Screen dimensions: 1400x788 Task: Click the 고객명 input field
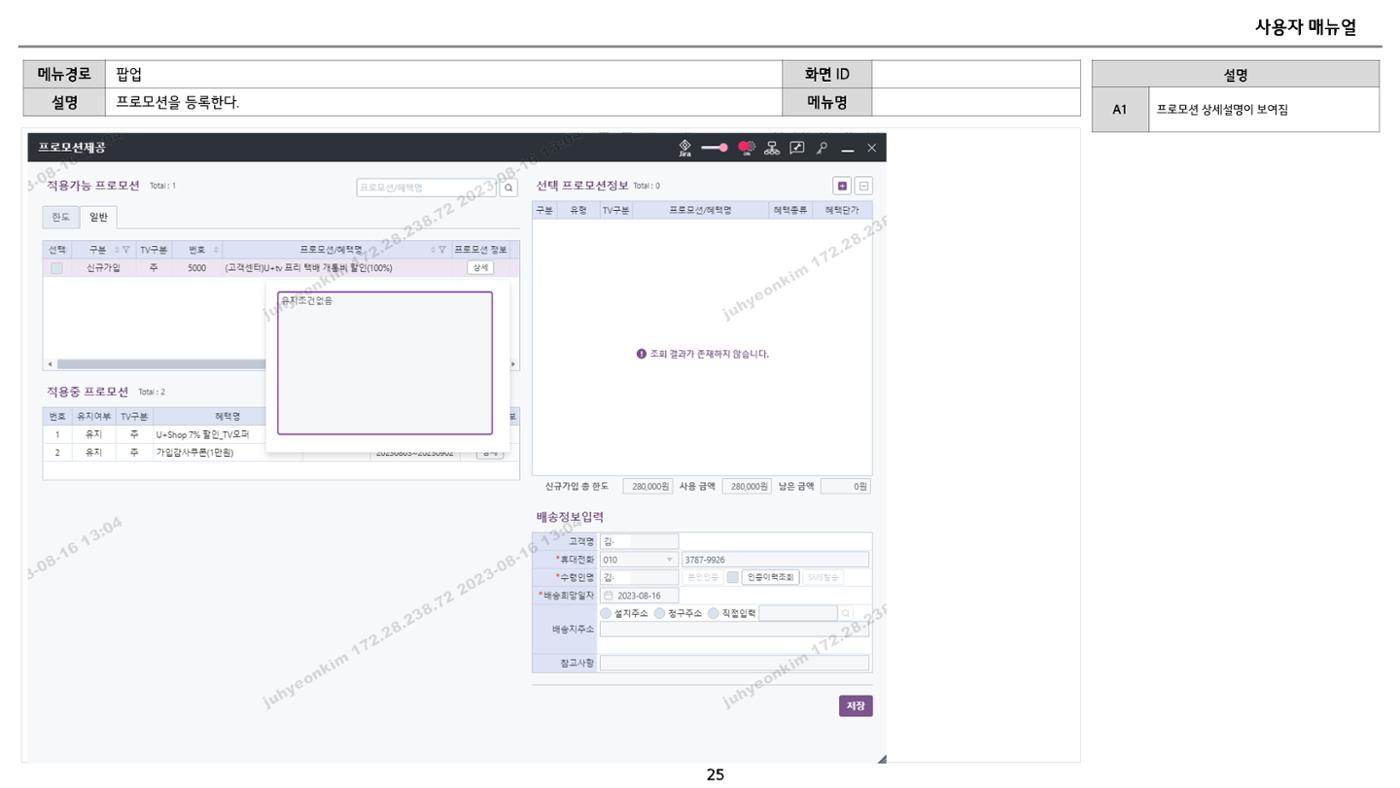tap(638, 541)
